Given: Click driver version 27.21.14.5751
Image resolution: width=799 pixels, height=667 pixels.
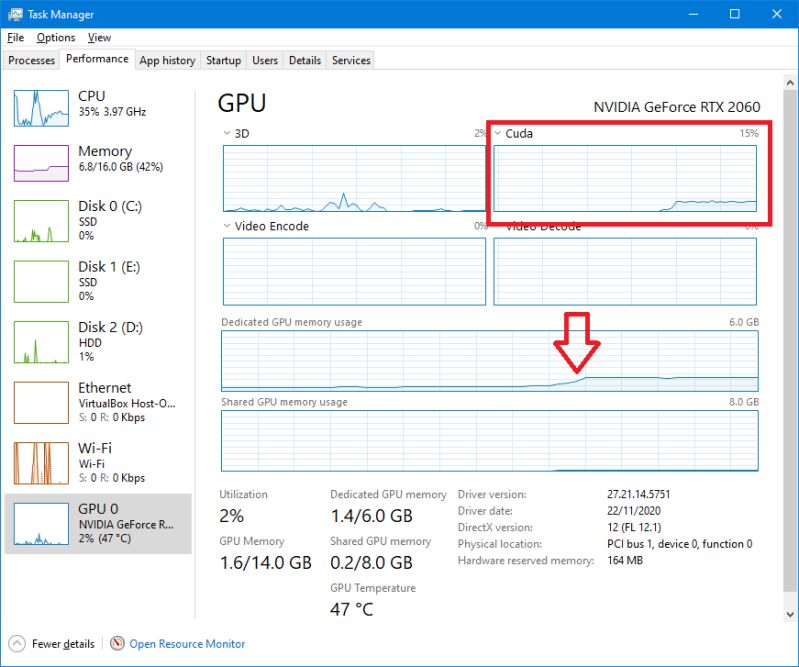Looking at the screenshot, I should [x=638, y=494].
